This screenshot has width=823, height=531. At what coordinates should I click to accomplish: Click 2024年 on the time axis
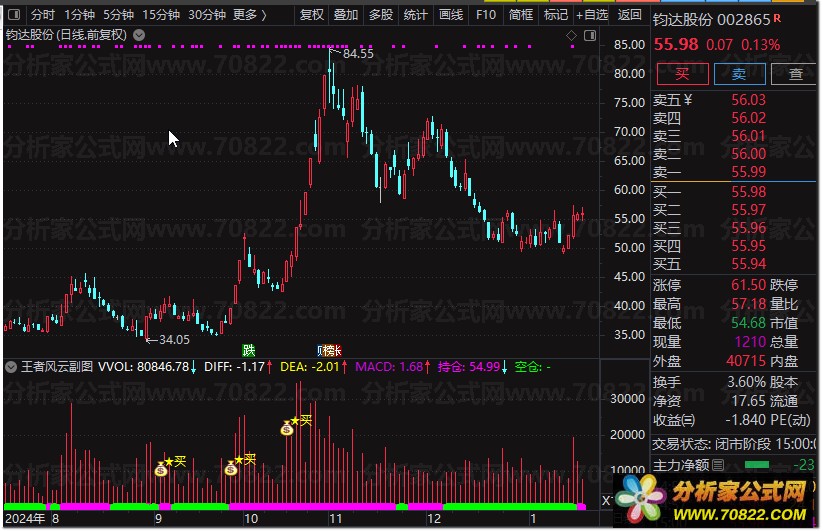point(25,519)
